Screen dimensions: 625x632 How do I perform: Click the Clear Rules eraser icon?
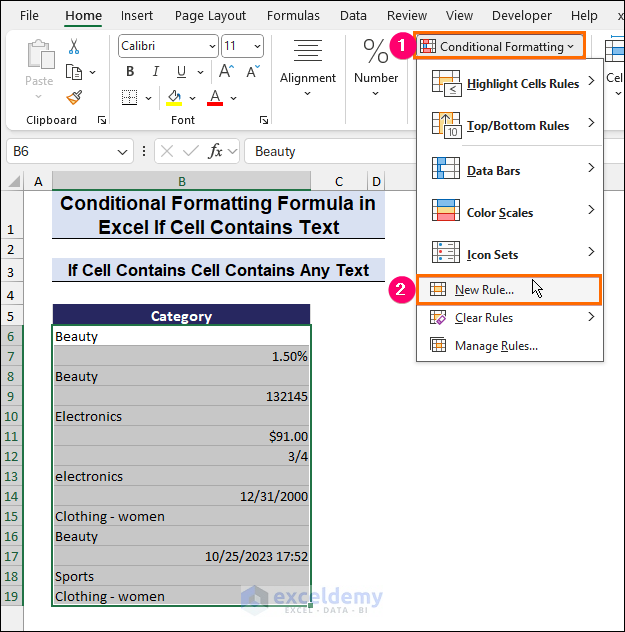tap(438, 317)
